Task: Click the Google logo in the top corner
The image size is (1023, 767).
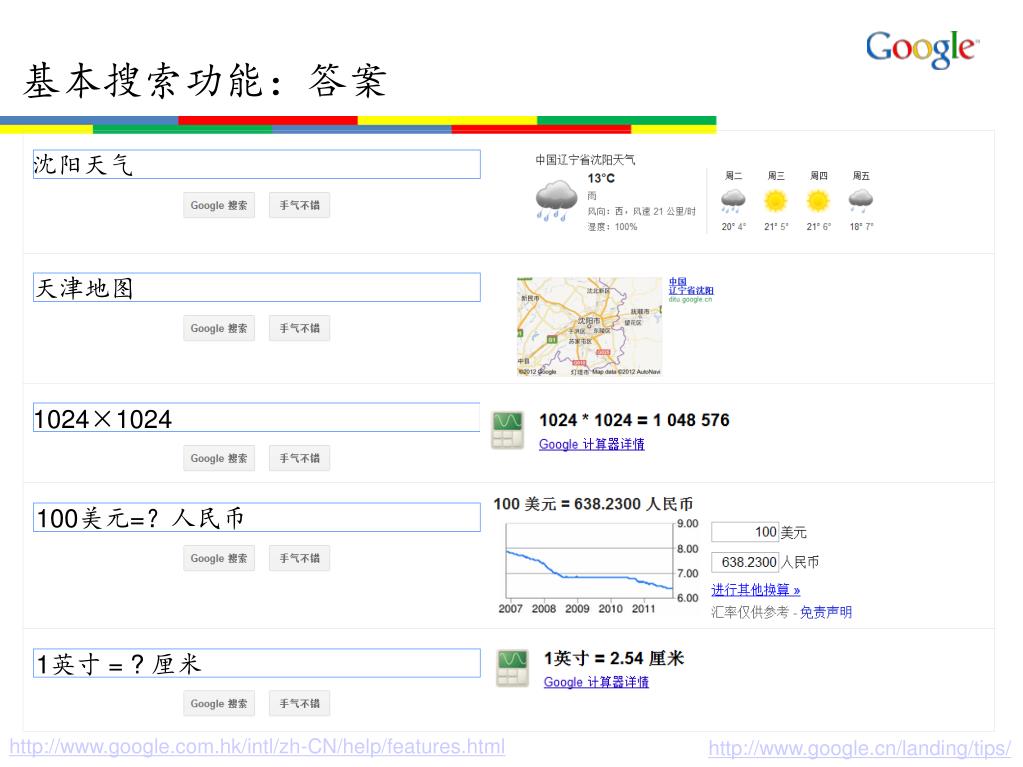Action: pos(922,49)
